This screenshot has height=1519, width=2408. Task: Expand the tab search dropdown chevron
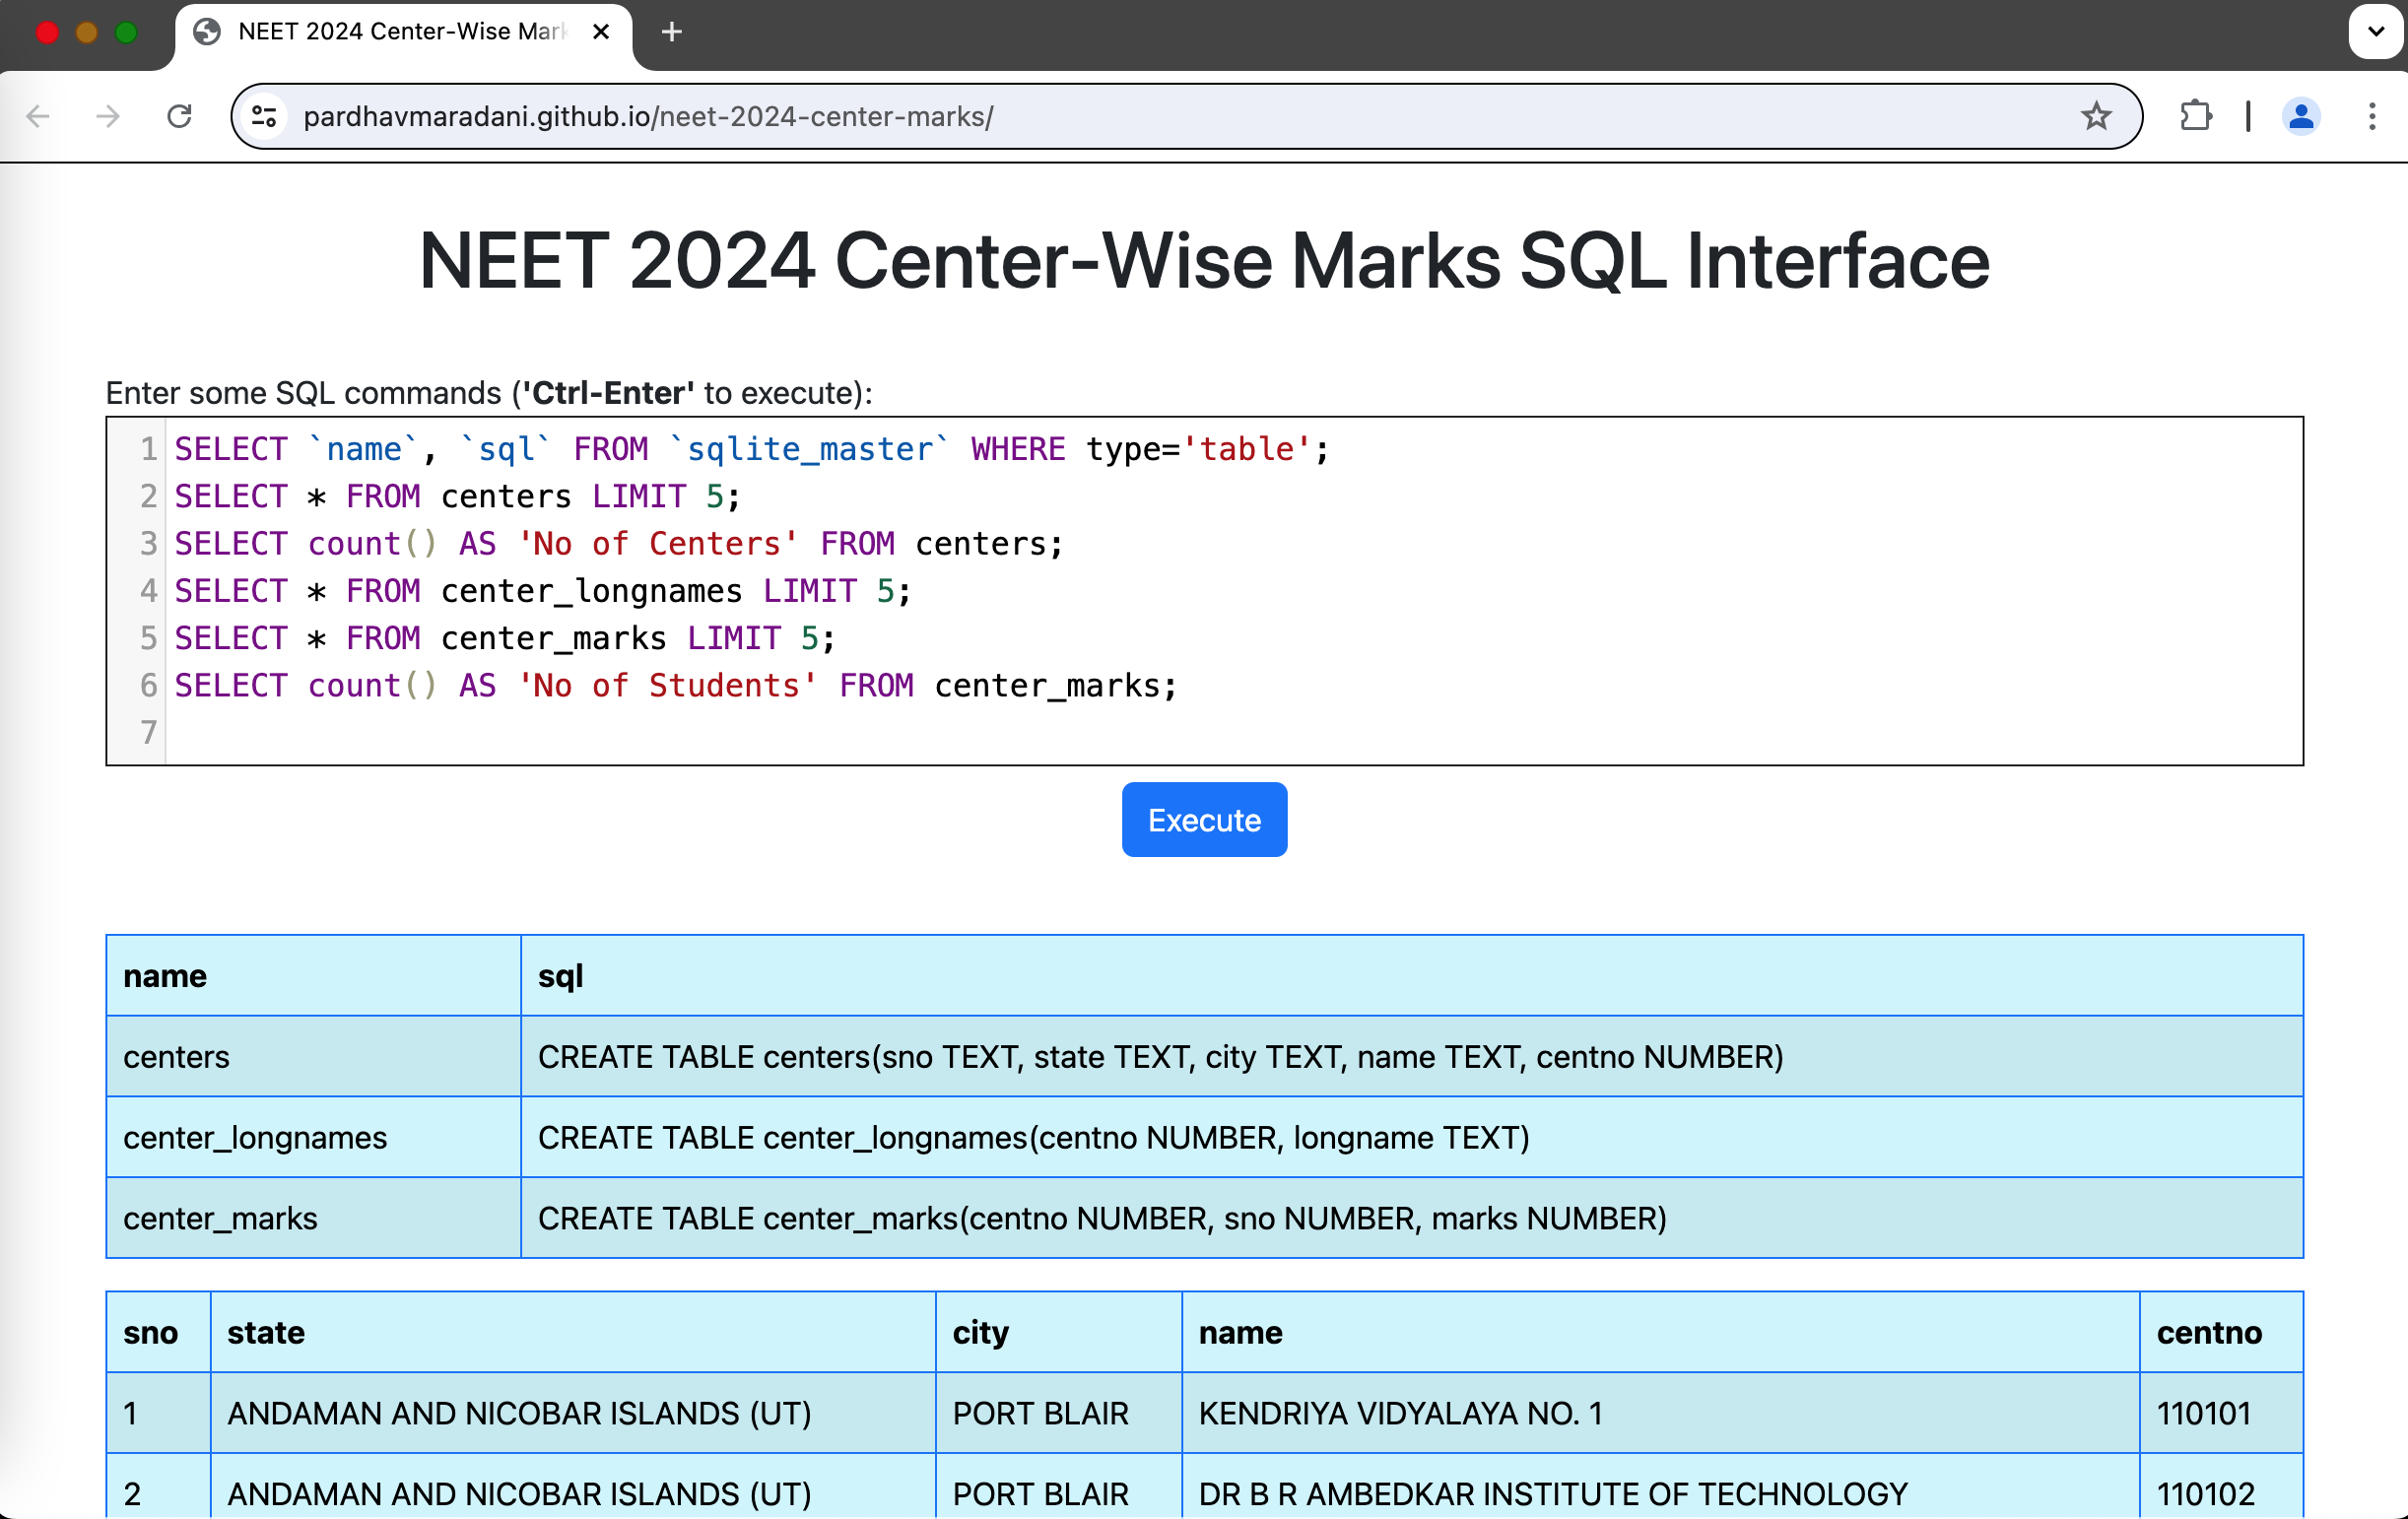2375,32
